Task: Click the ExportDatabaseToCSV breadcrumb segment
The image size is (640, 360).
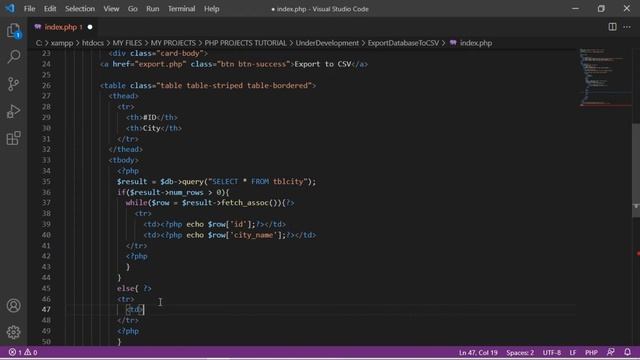Action: pos(403,43)
